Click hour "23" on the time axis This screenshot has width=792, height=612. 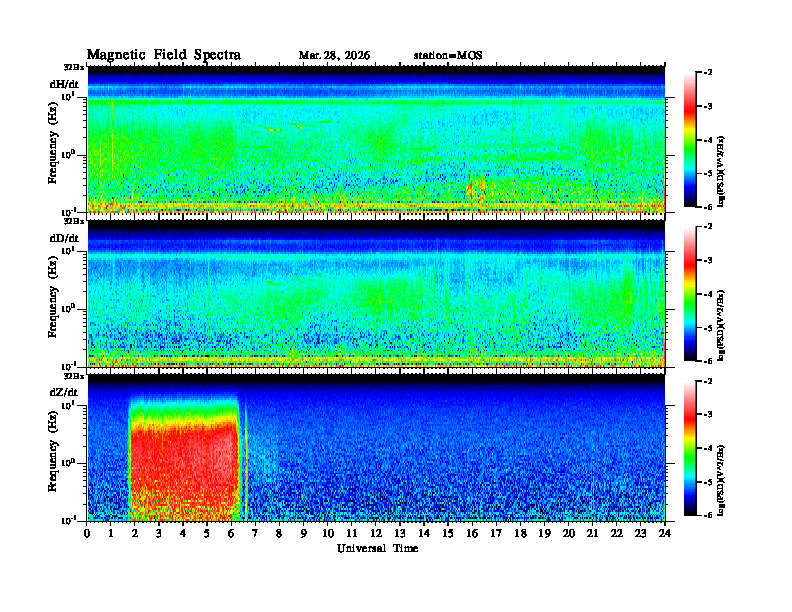click(640, 533)
